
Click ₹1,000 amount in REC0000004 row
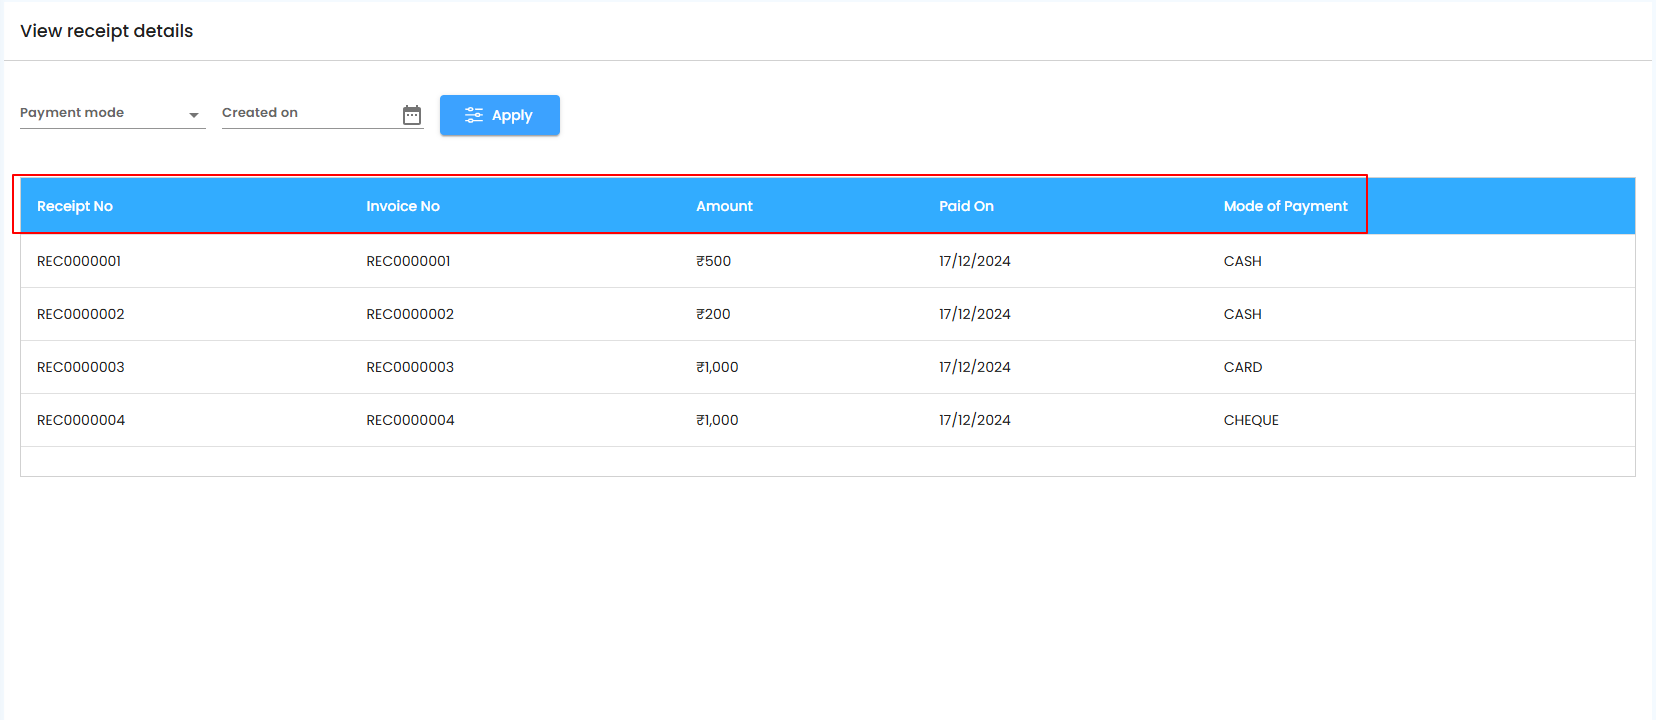coord(717,420)
